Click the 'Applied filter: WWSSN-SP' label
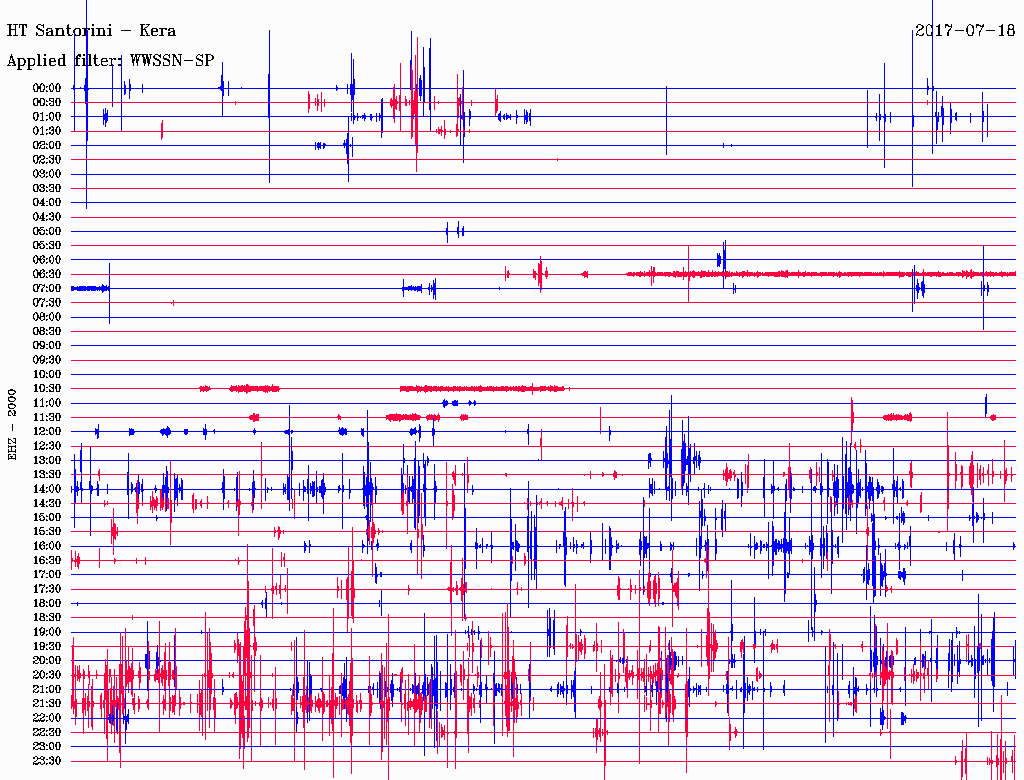 point(110,61)
